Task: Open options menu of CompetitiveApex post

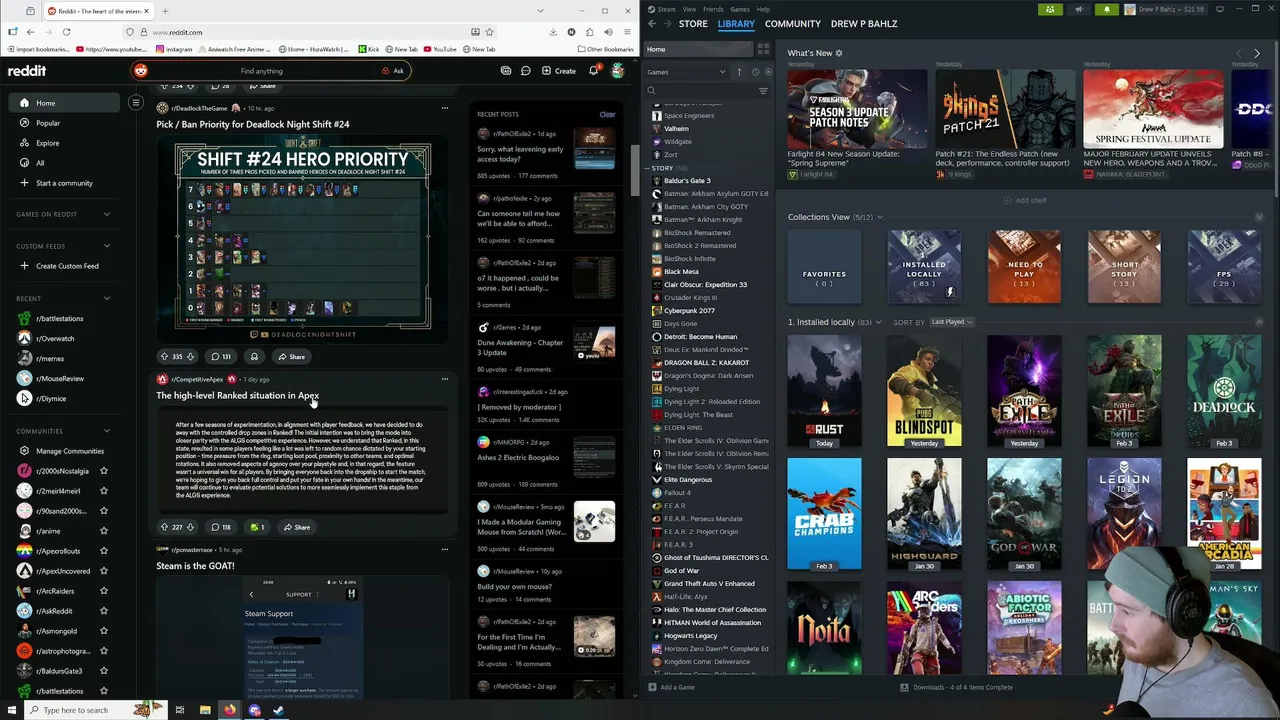Action: 445,379
